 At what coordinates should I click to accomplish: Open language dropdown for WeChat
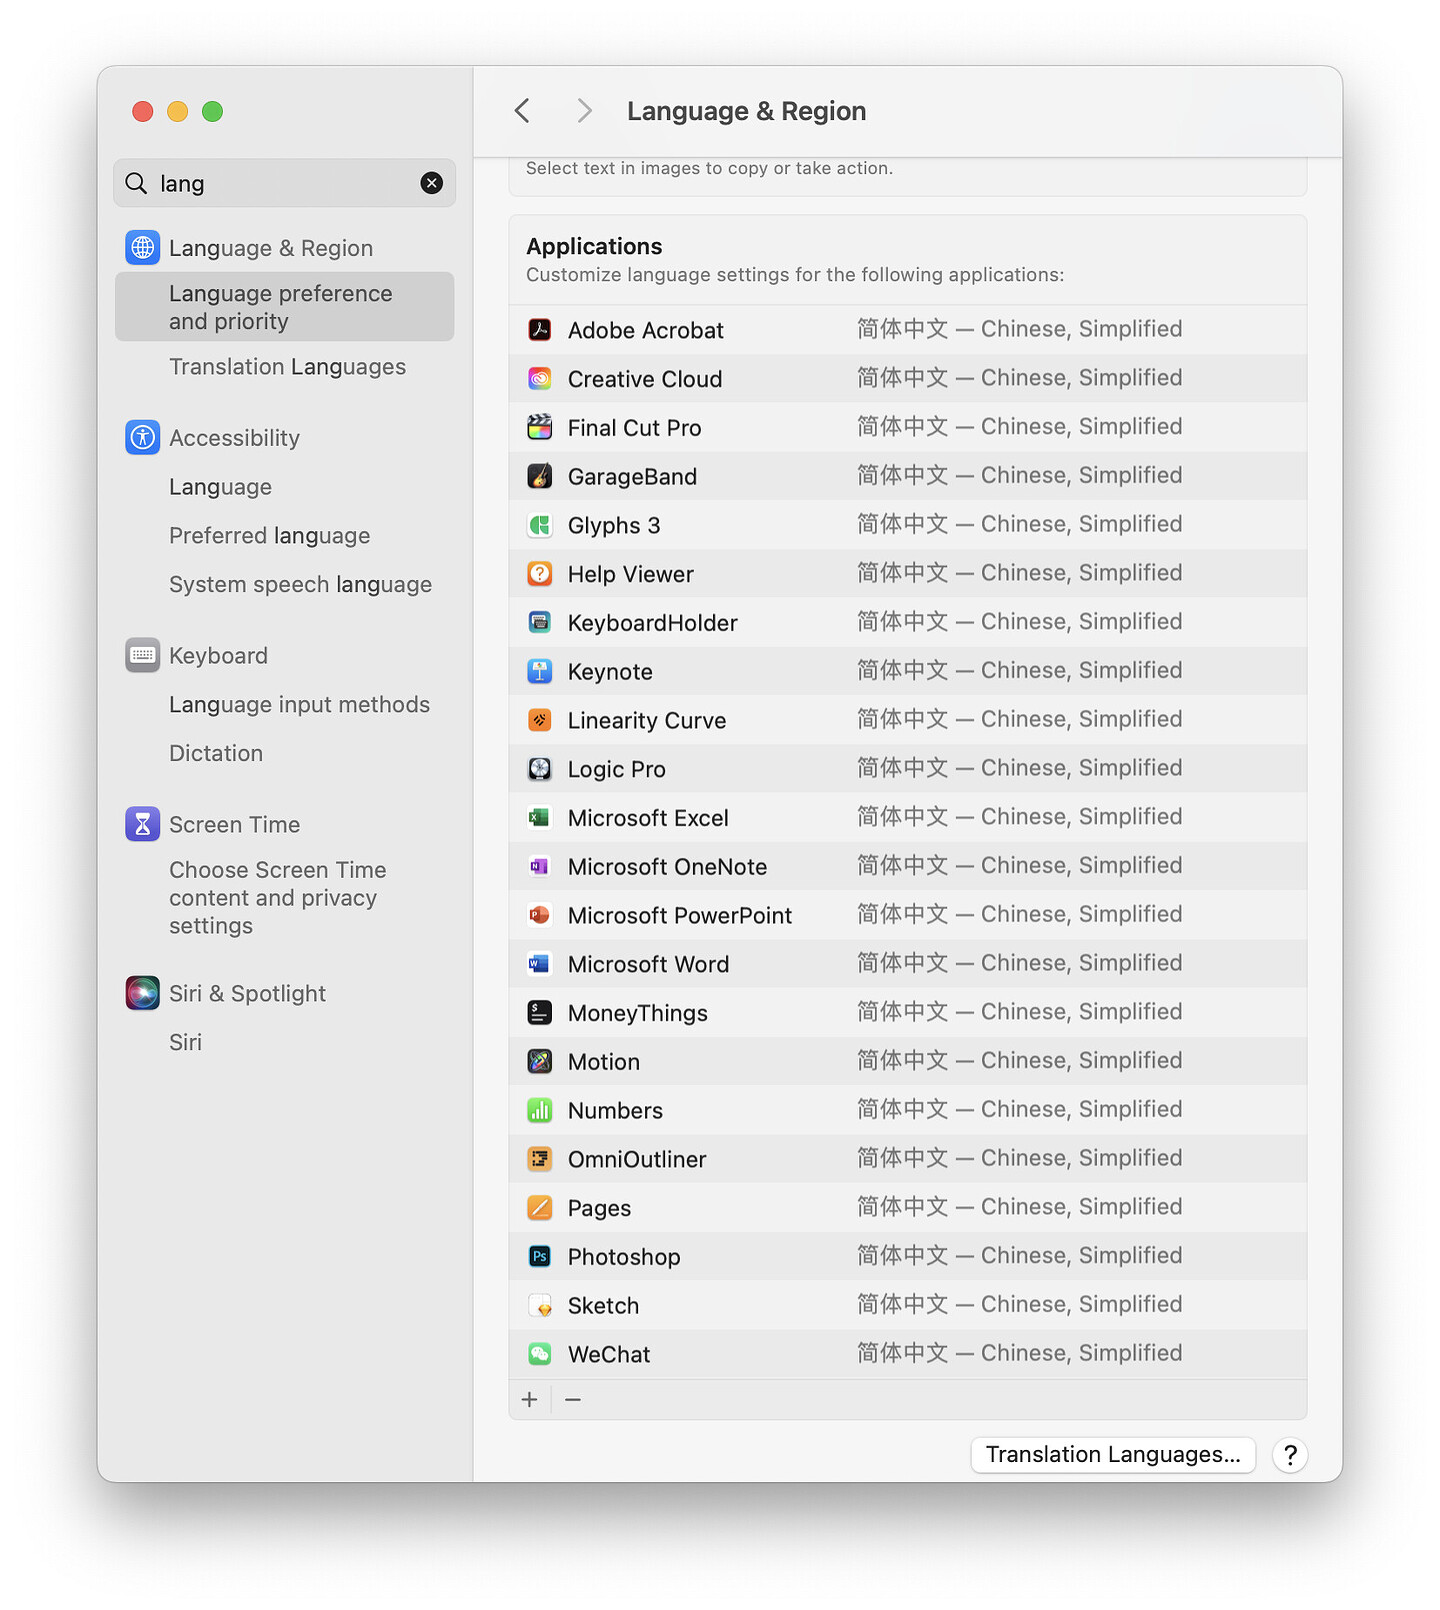click(x=1019, y=1353)
